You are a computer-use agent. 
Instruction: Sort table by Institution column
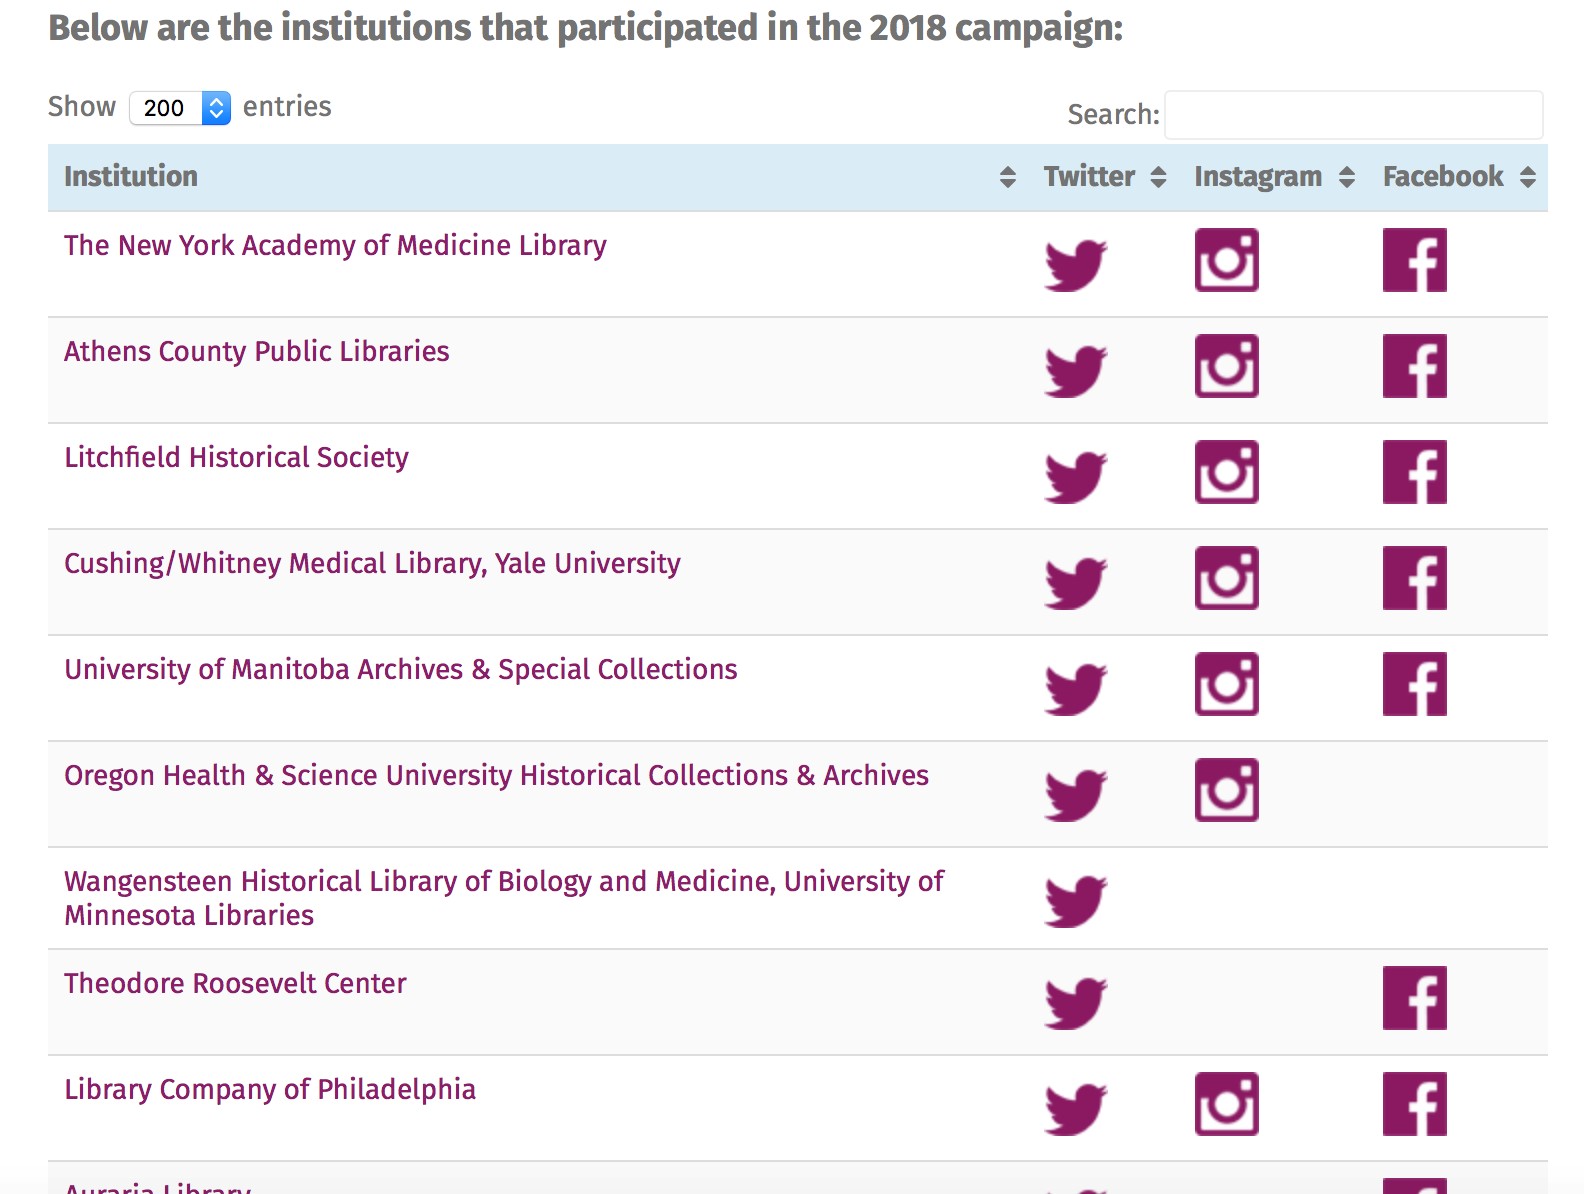[131, 177]
